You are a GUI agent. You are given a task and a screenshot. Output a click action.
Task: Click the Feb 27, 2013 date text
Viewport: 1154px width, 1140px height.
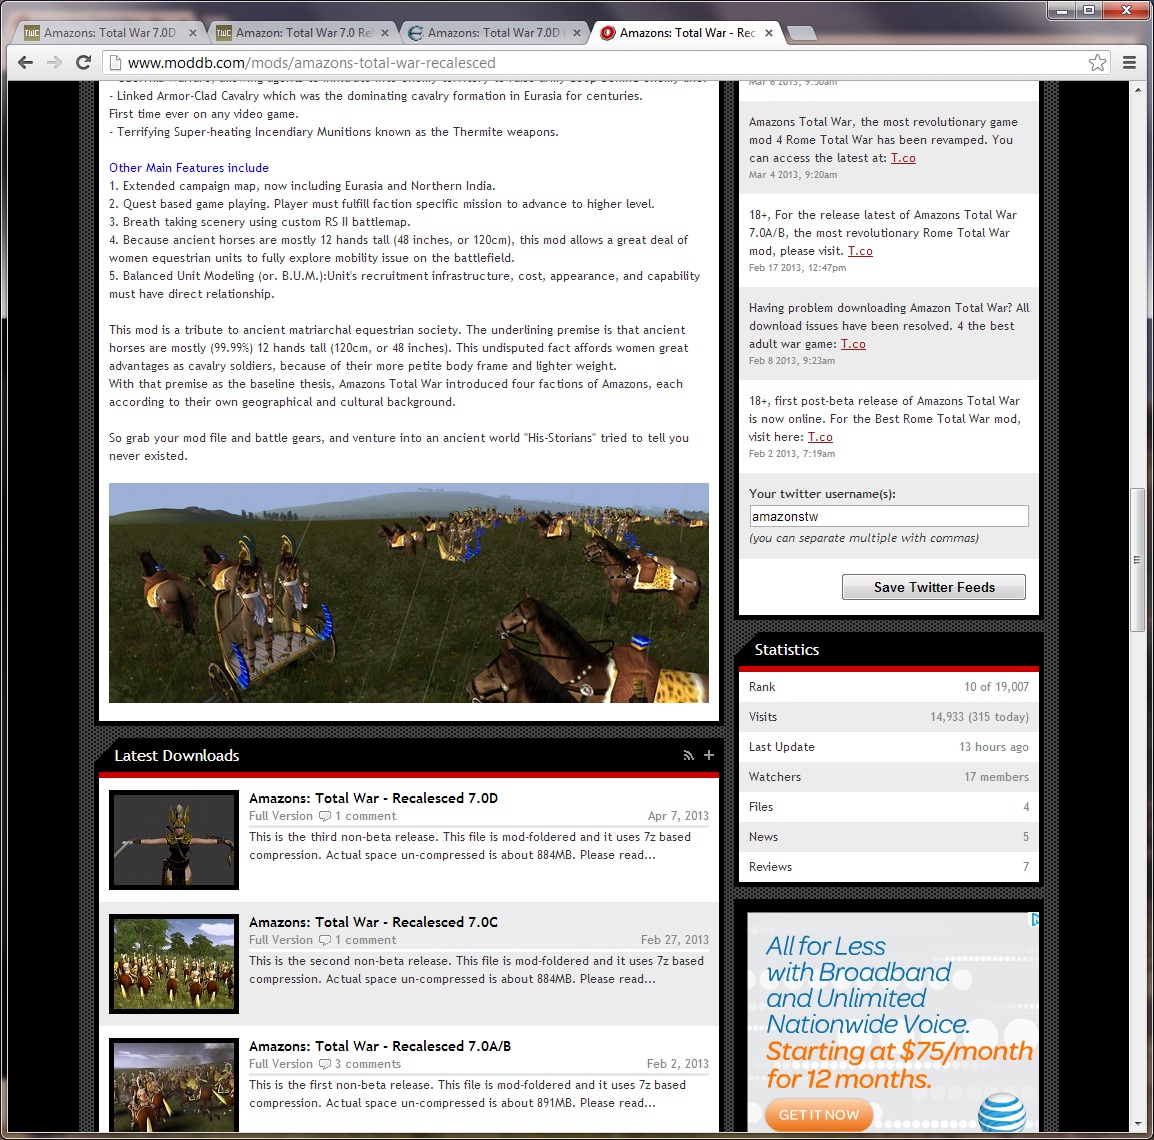[674, 940]
